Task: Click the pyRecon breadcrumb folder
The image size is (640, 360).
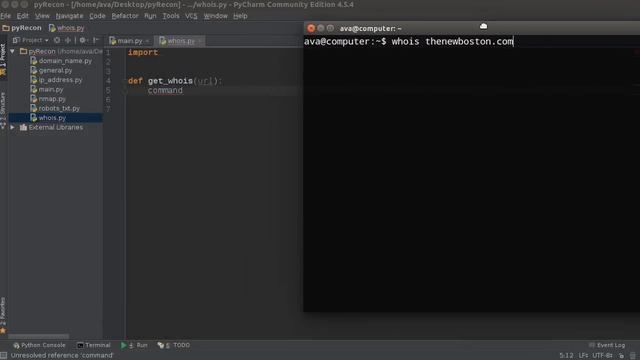Action: pyautogui.click(x=22, y=28)
